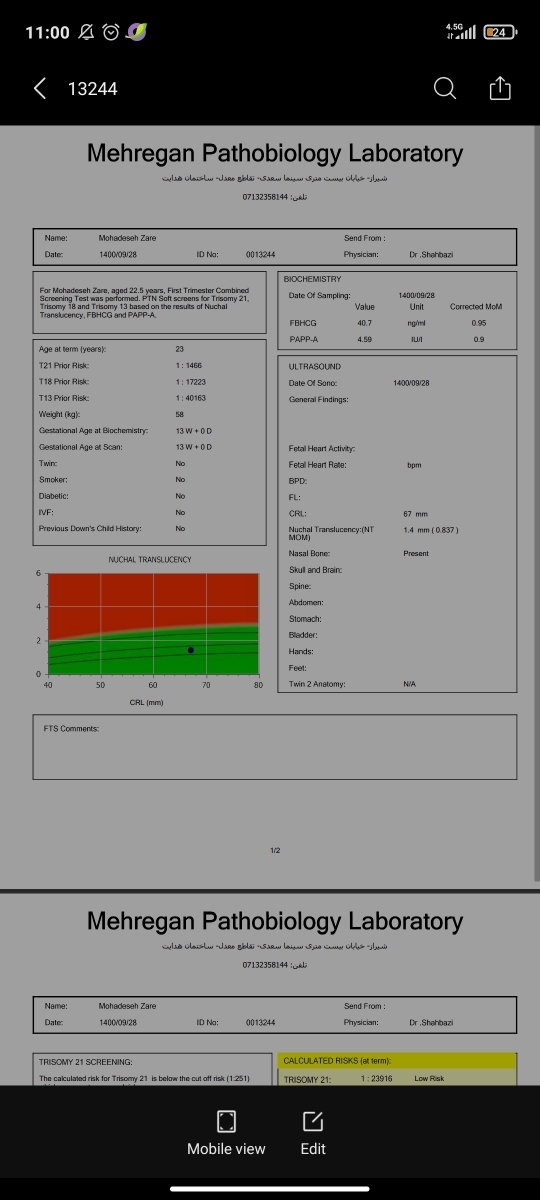Tap the first Mehregan Pathobiology Laboratory heading
Image resolution: width=540 pixels, height=1200 pixels.
275,153
